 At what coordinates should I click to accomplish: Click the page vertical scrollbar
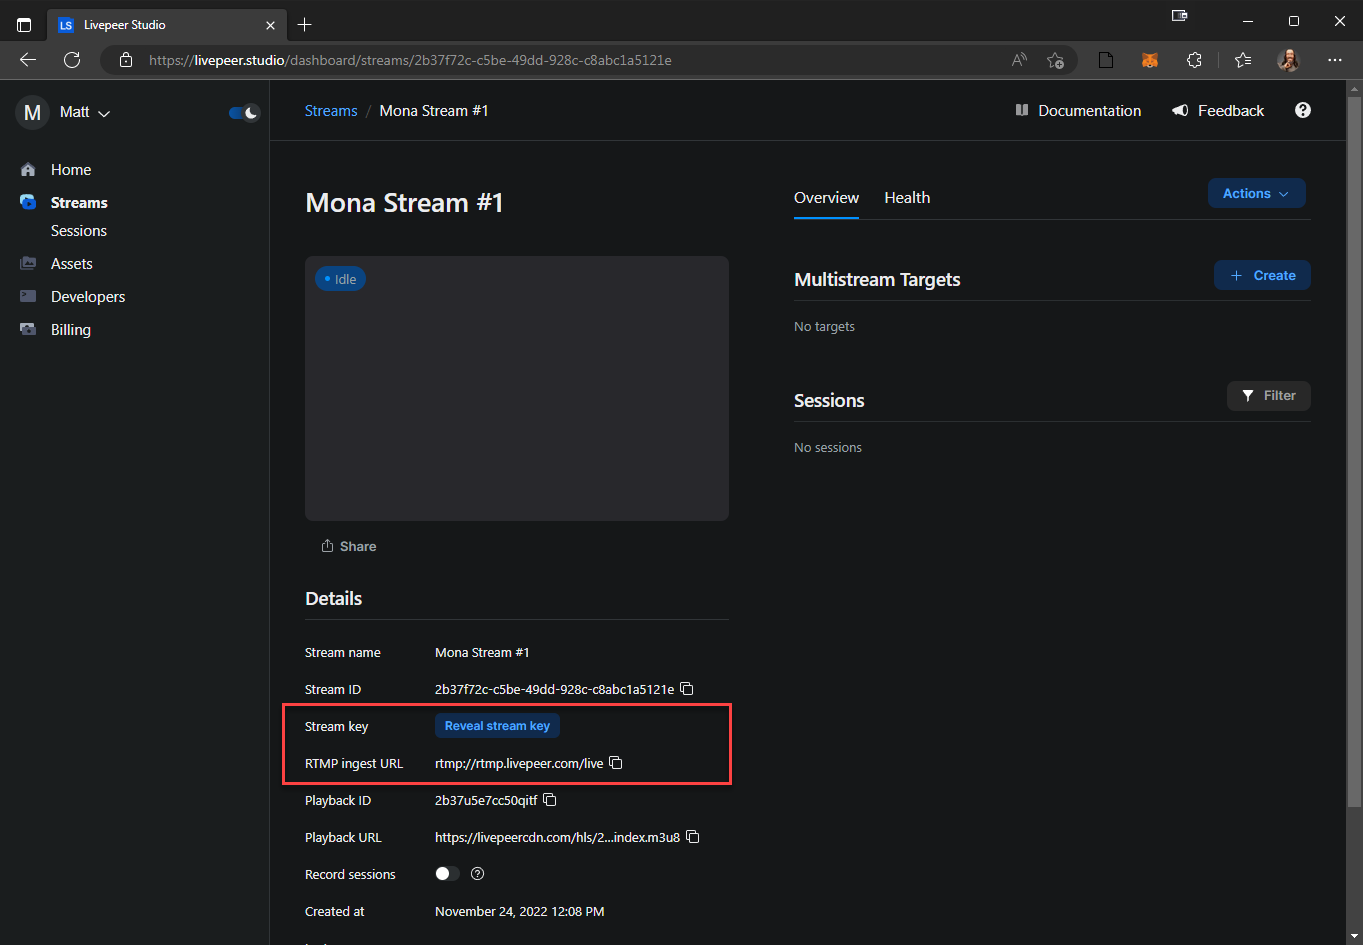click(1354, 450)
